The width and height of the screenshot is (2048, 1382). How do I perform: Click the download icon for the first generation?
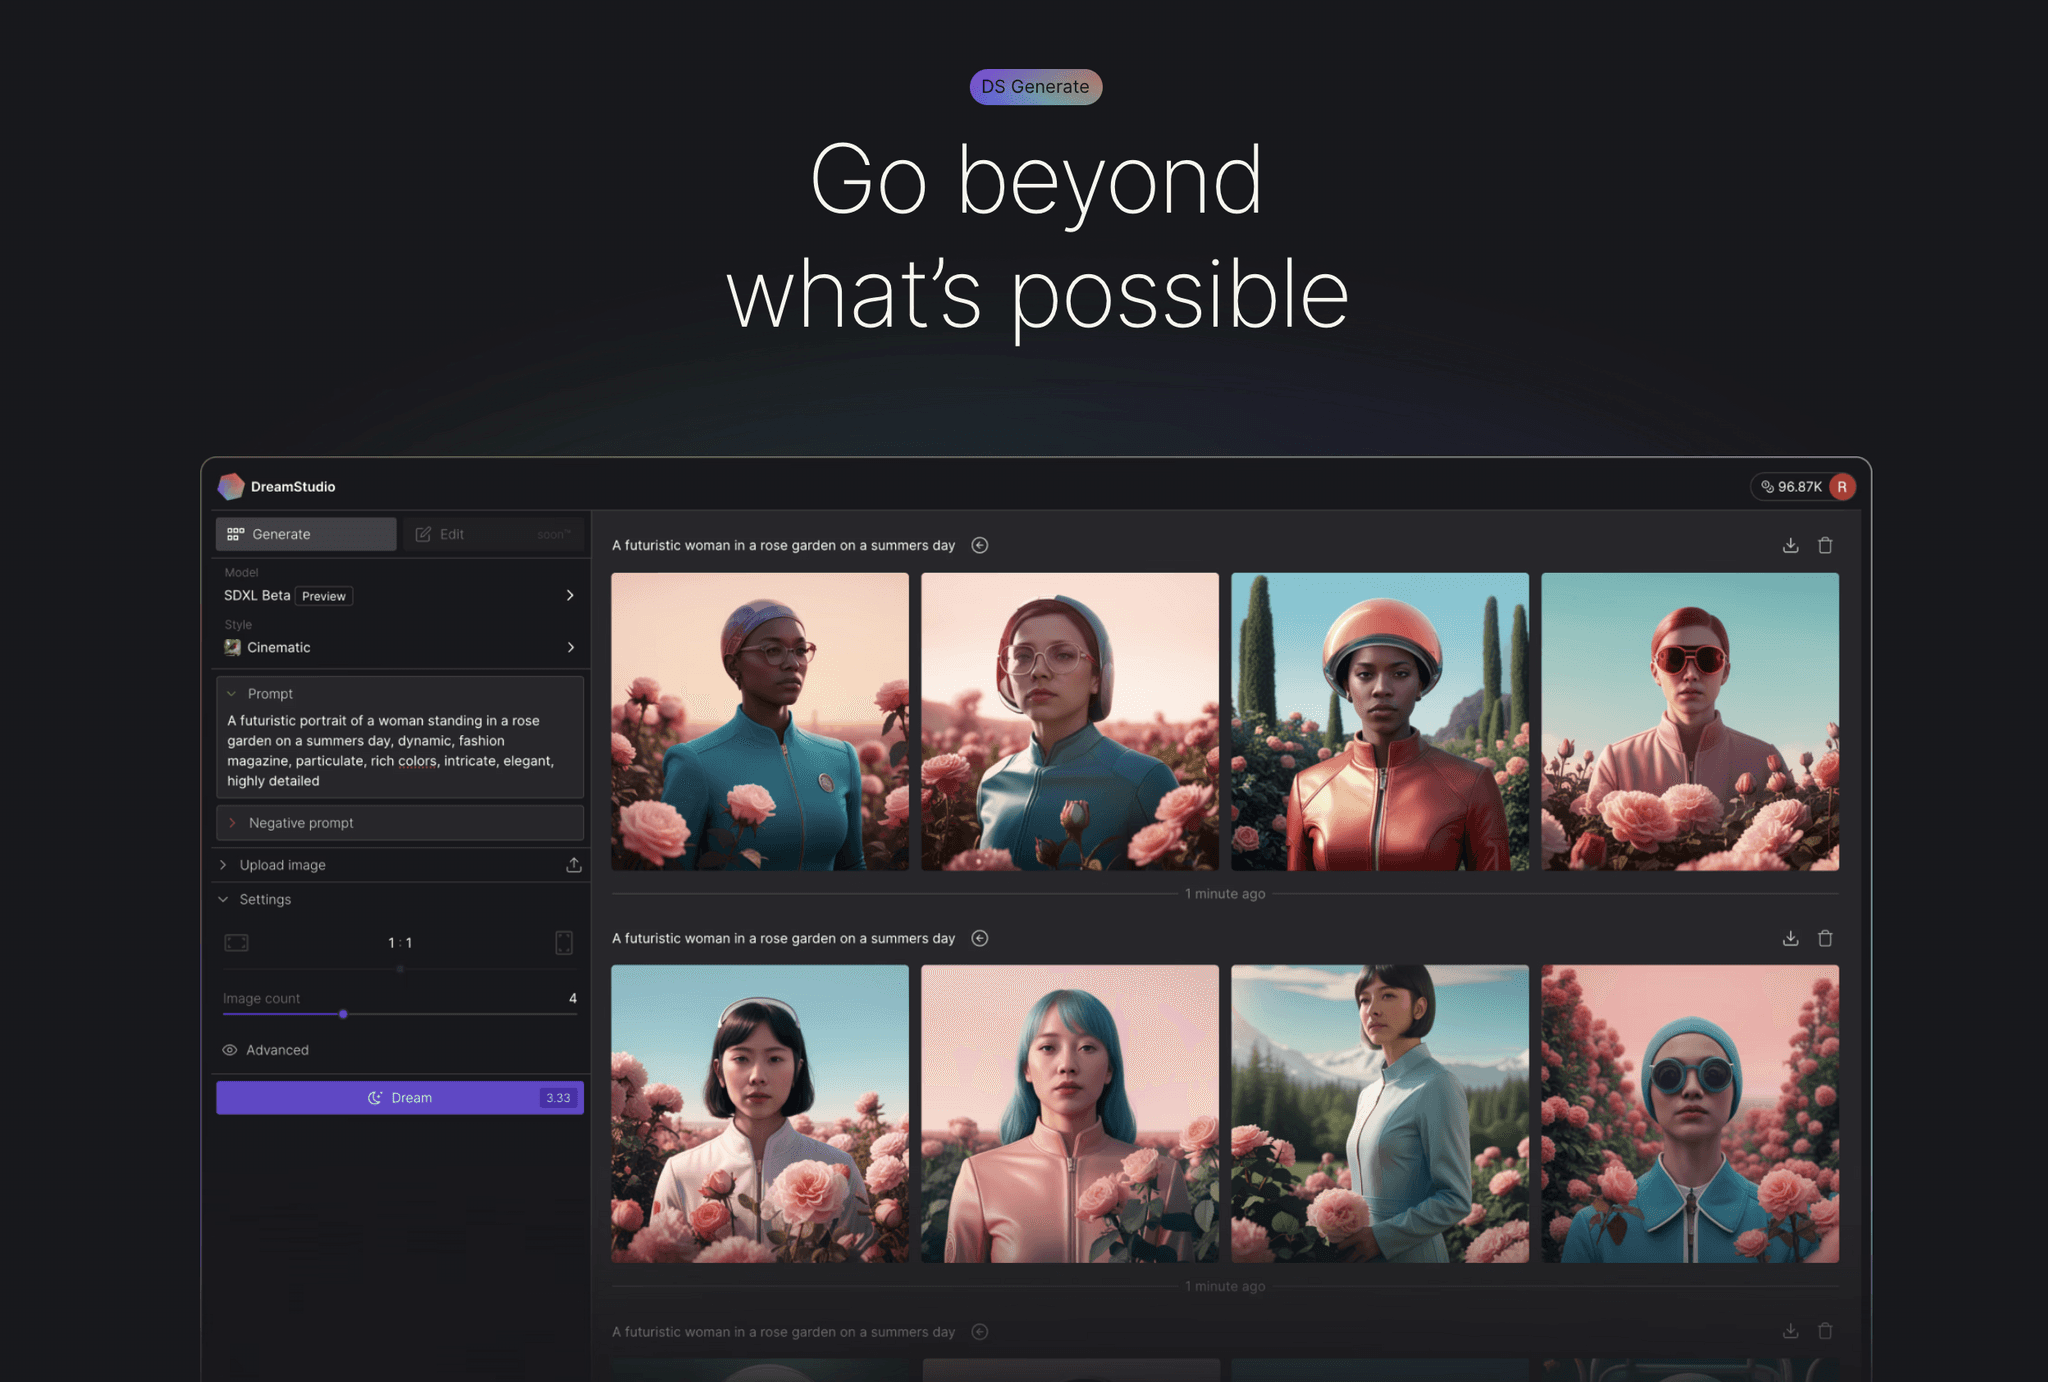tap(1790, 545)
